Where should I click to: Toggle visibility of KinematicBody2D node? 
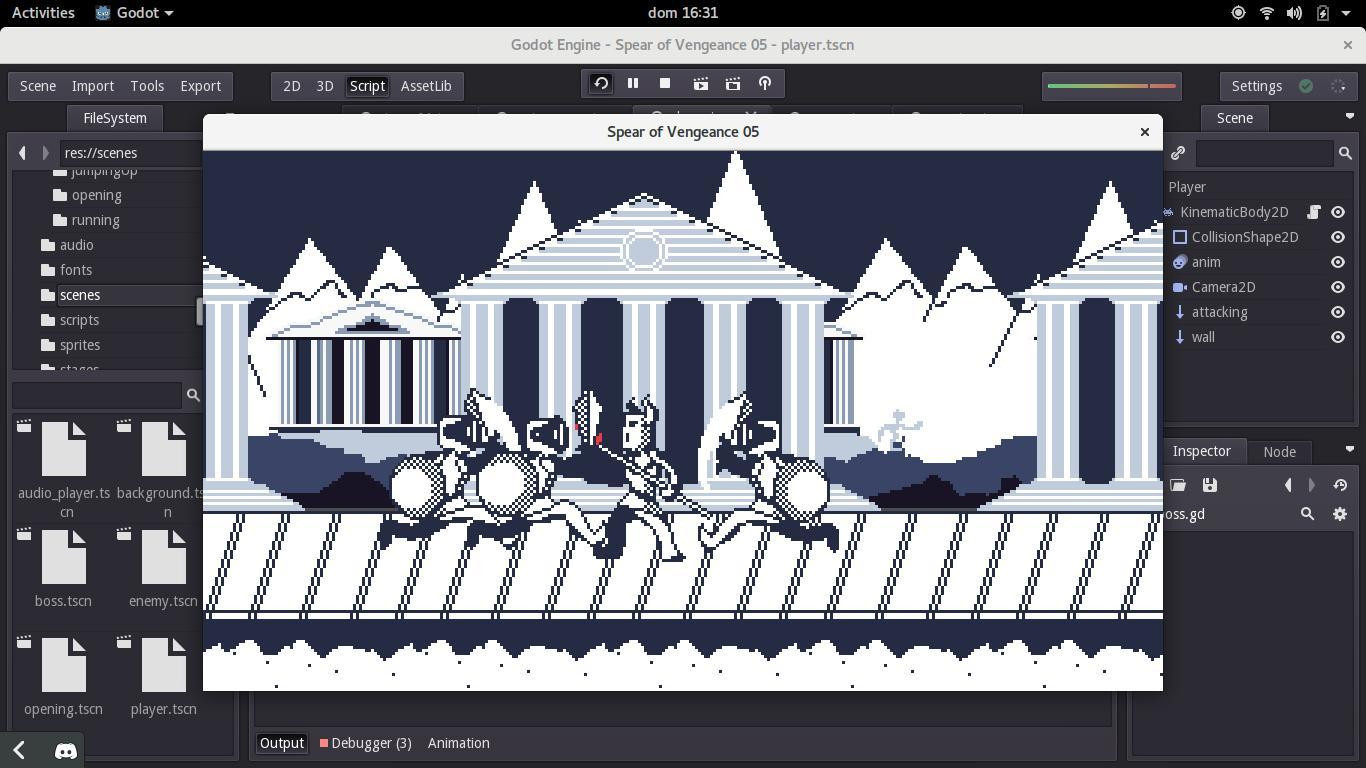coord(1338,212)
